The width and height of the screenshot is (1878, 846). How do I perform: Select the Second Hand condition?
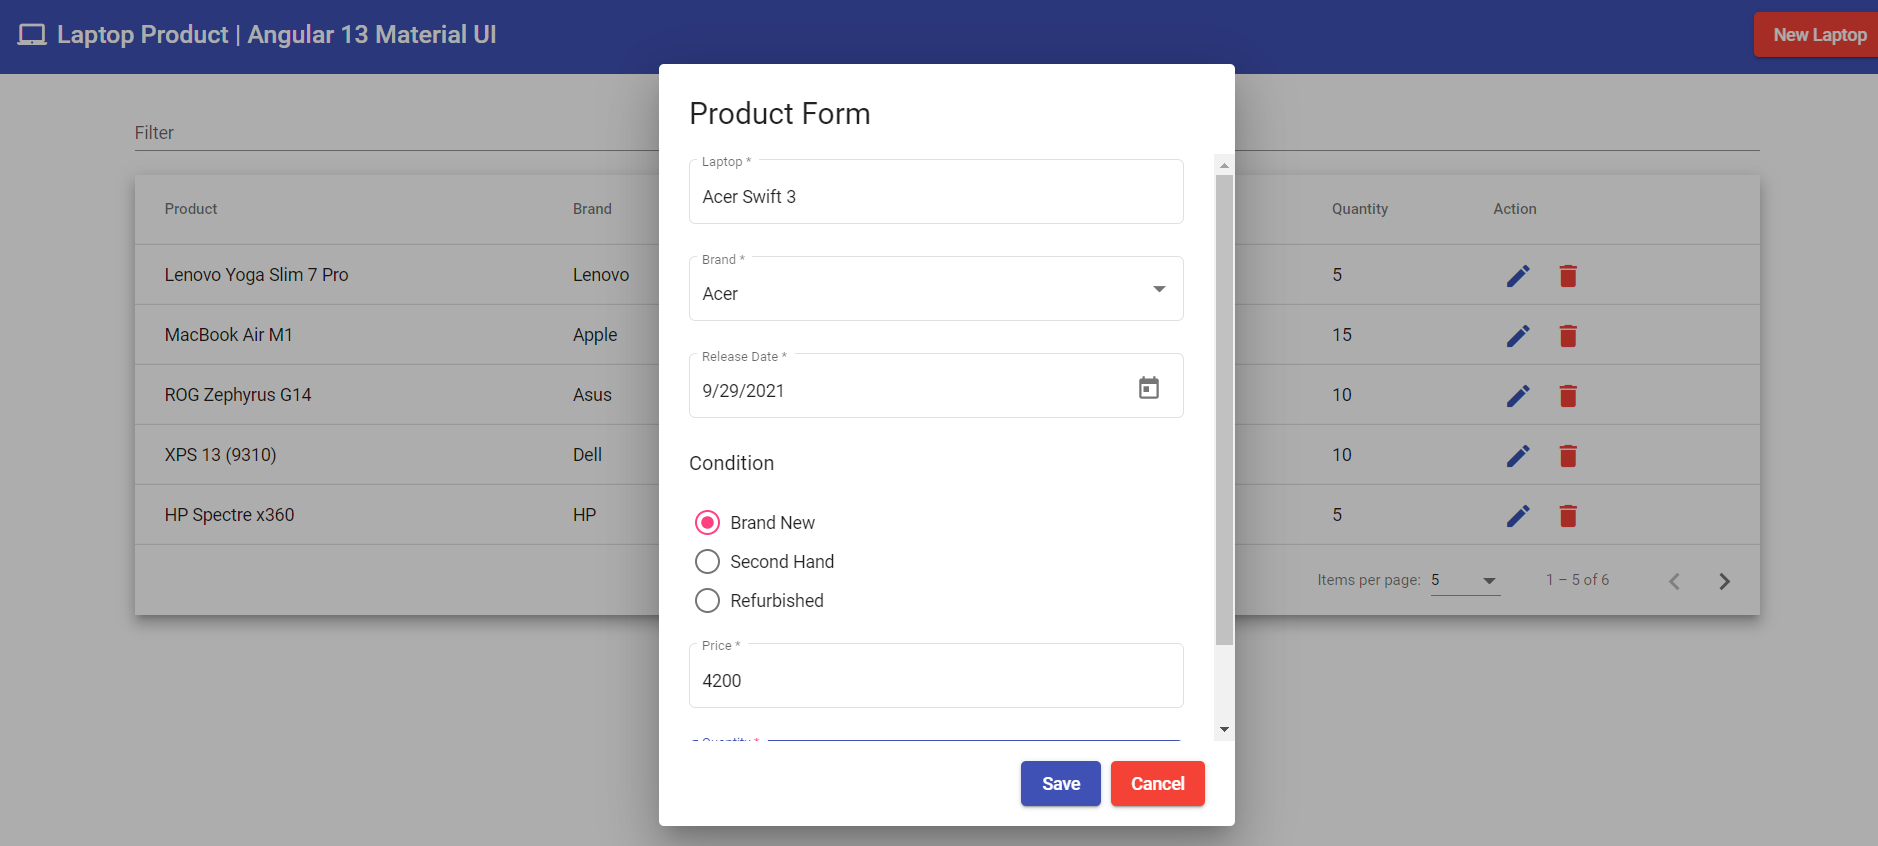(x=707, y=562)
